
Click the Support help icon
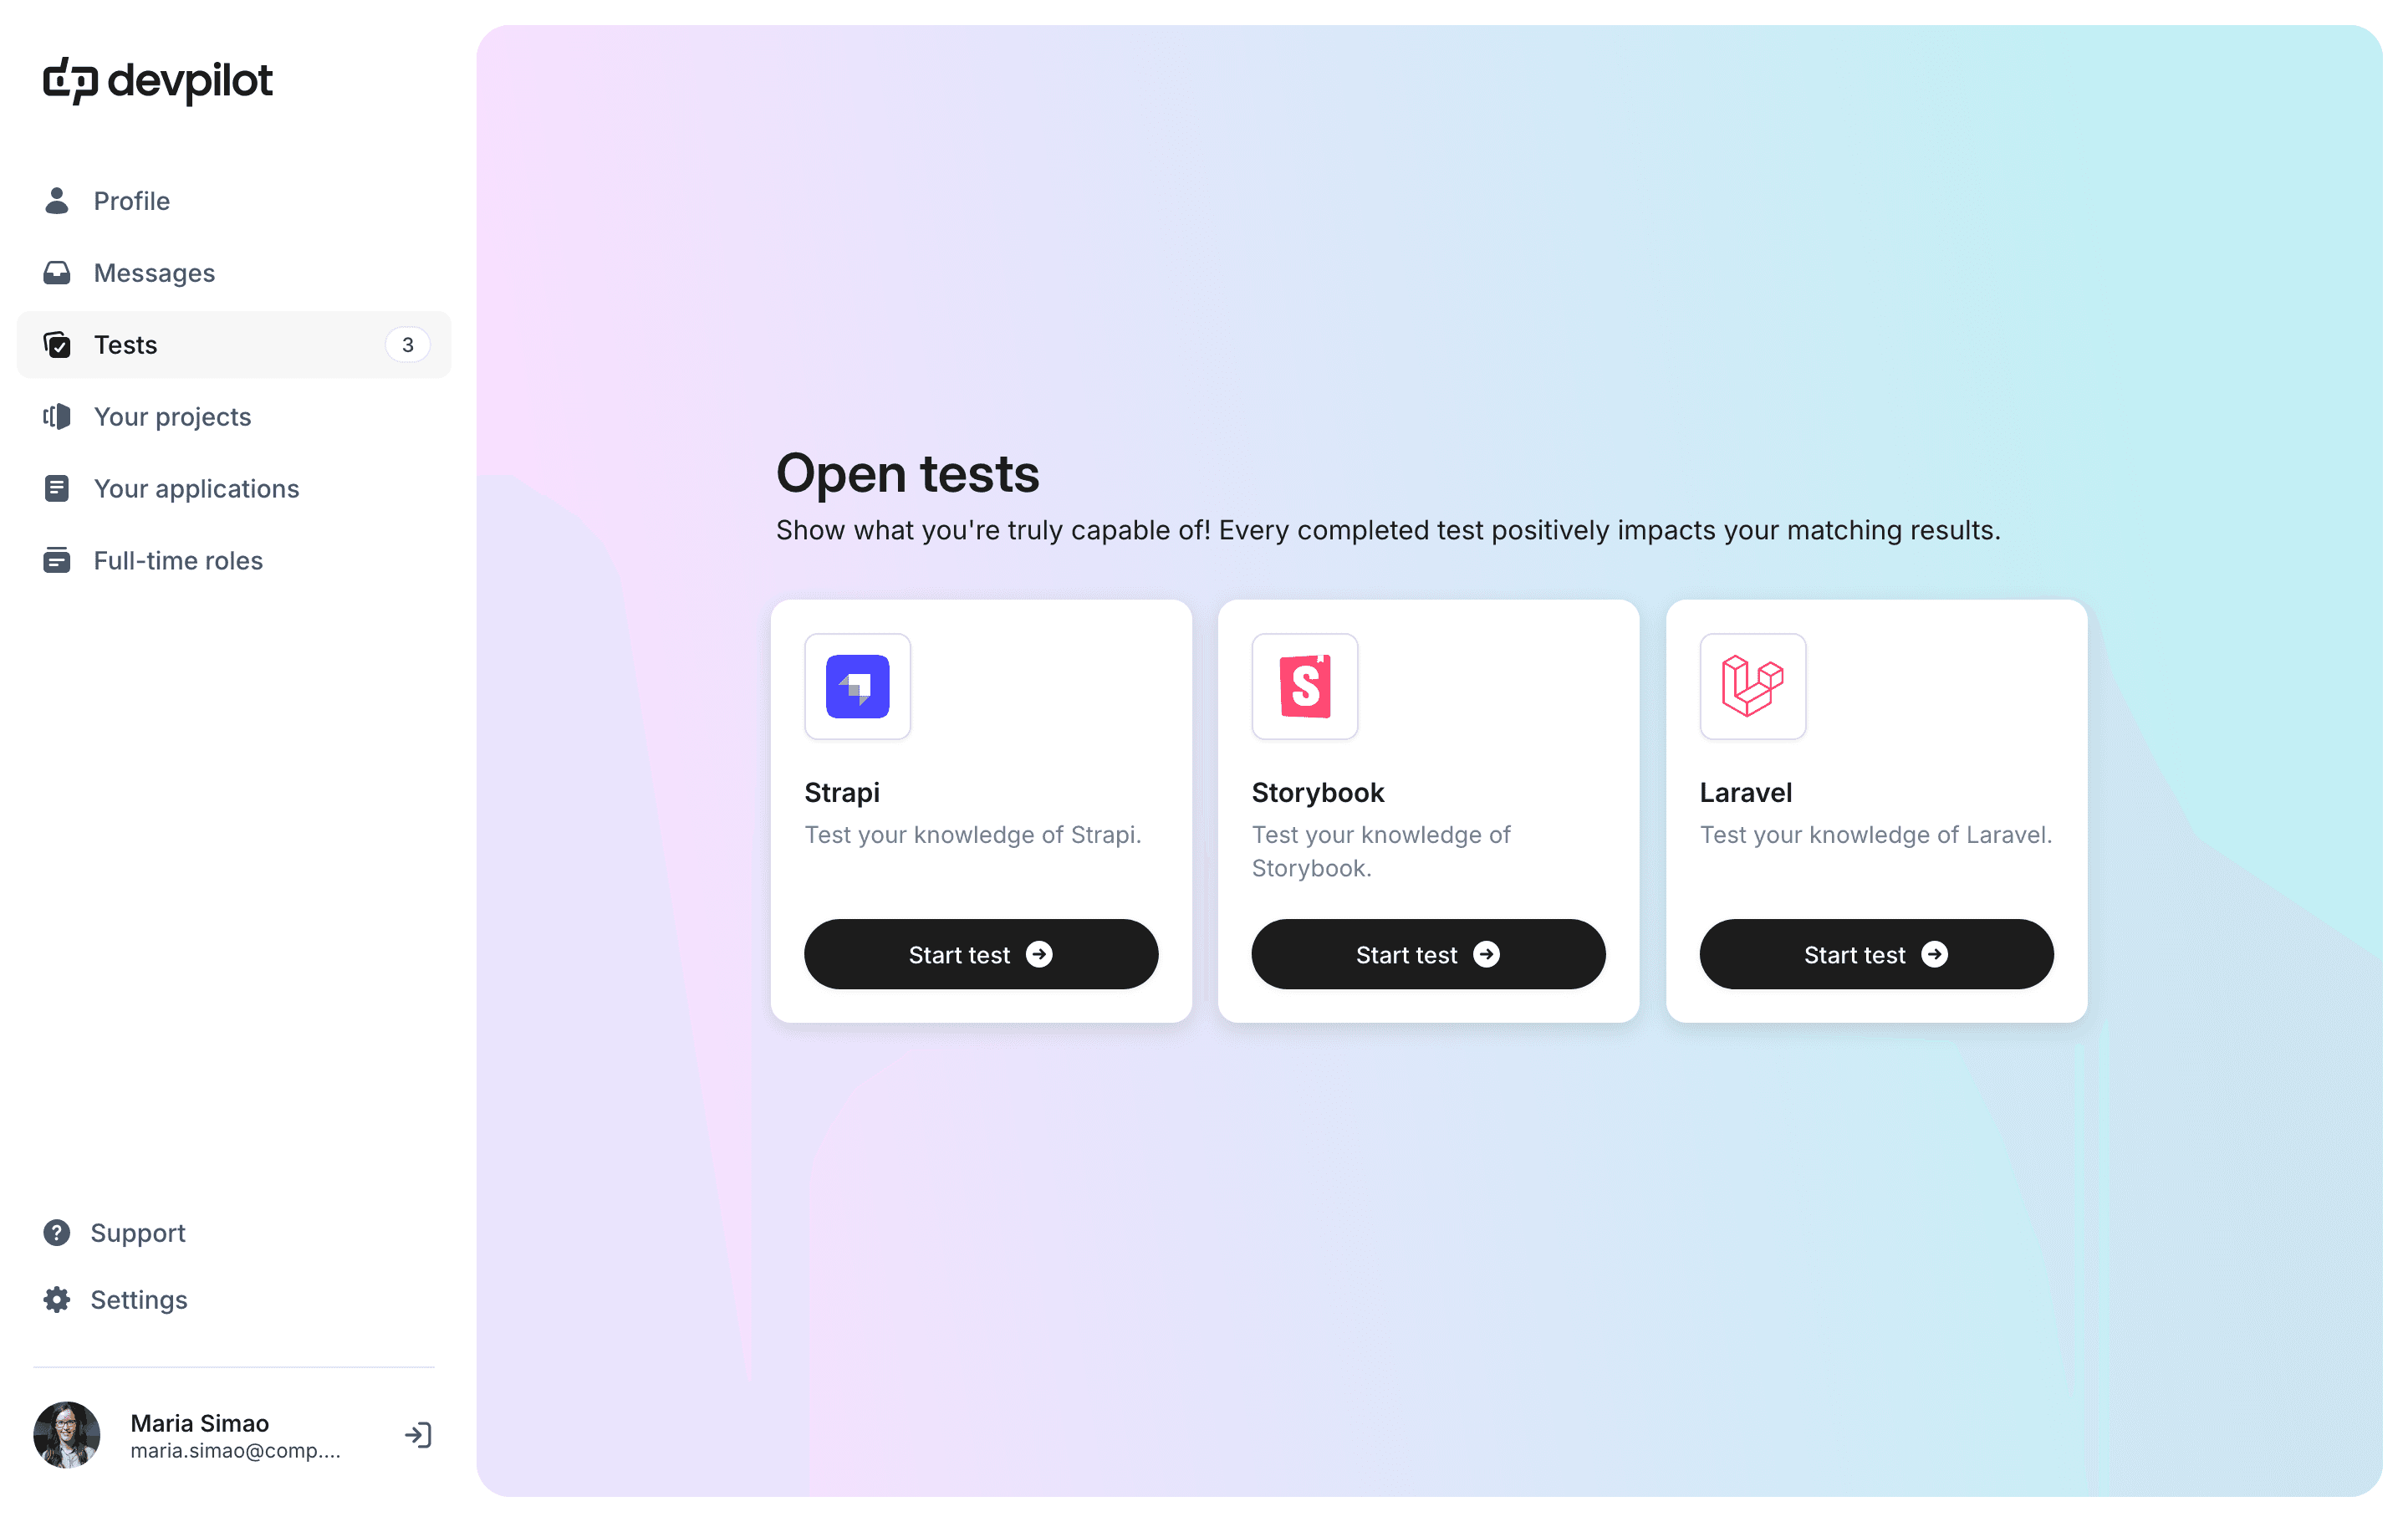tap(56, 1231)
